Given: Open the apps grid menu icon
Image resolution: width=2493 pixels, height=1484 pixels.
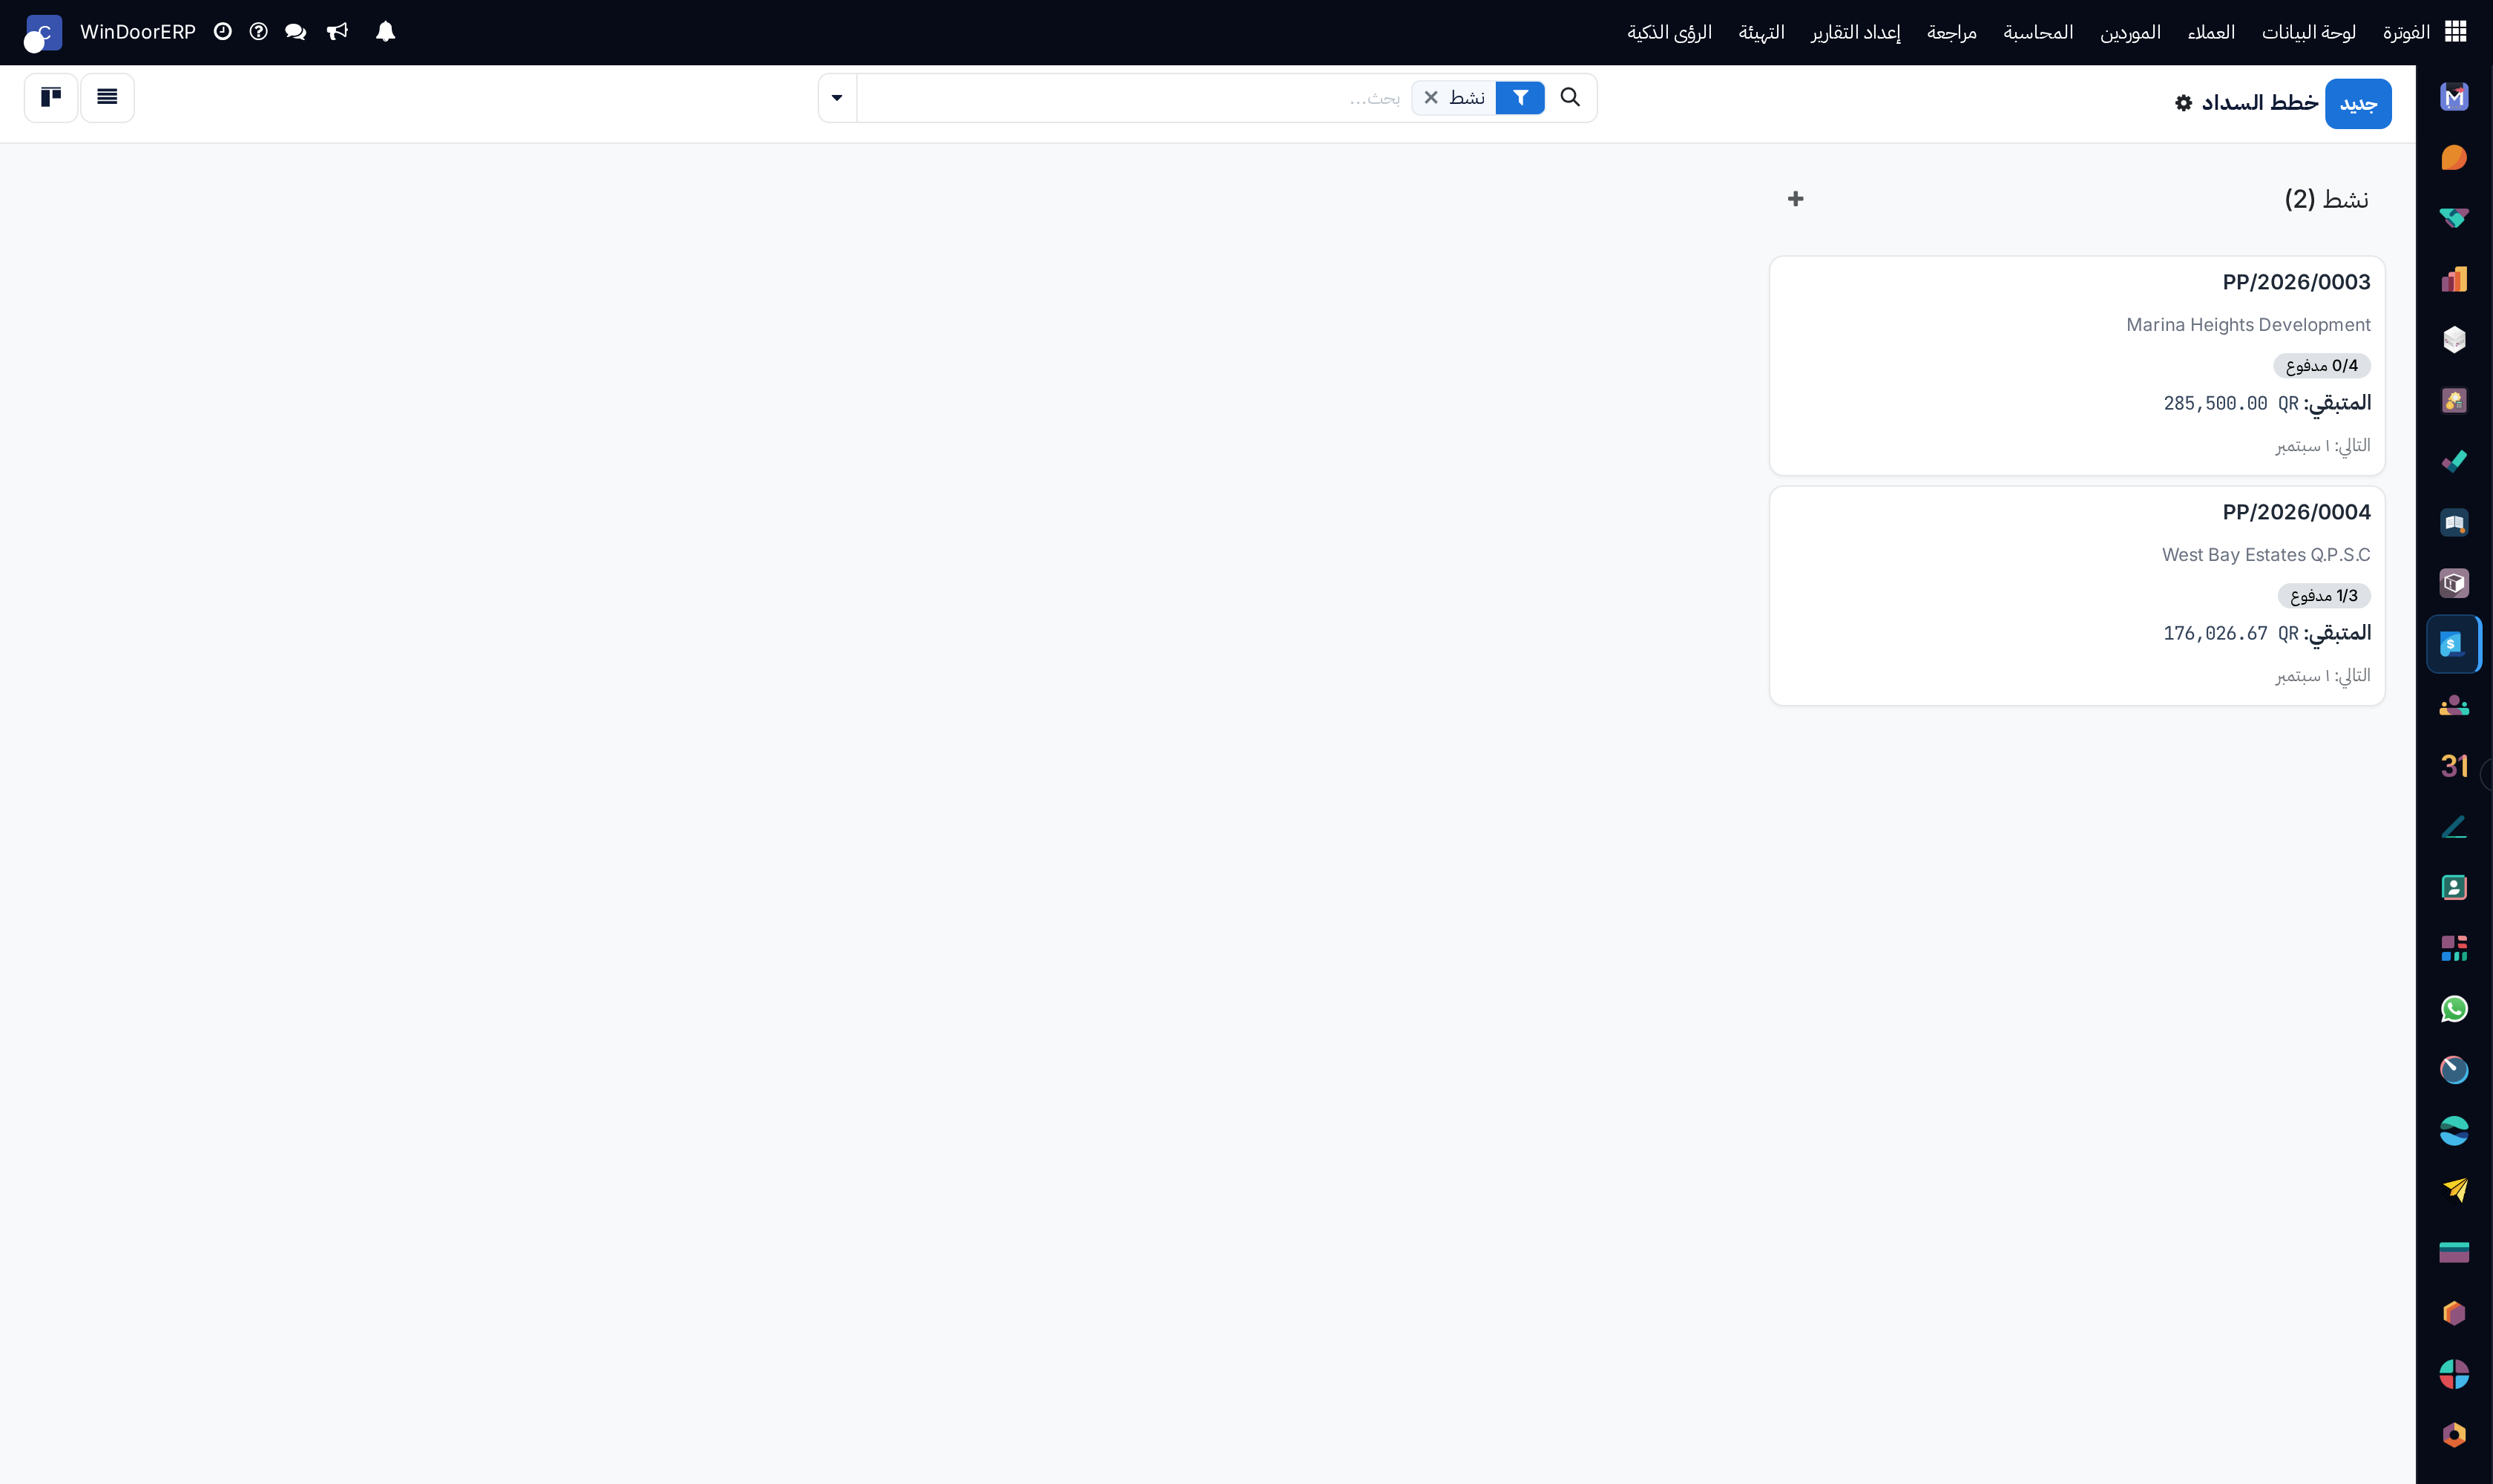Looking at the screenshot, I should click(2455, 32).
